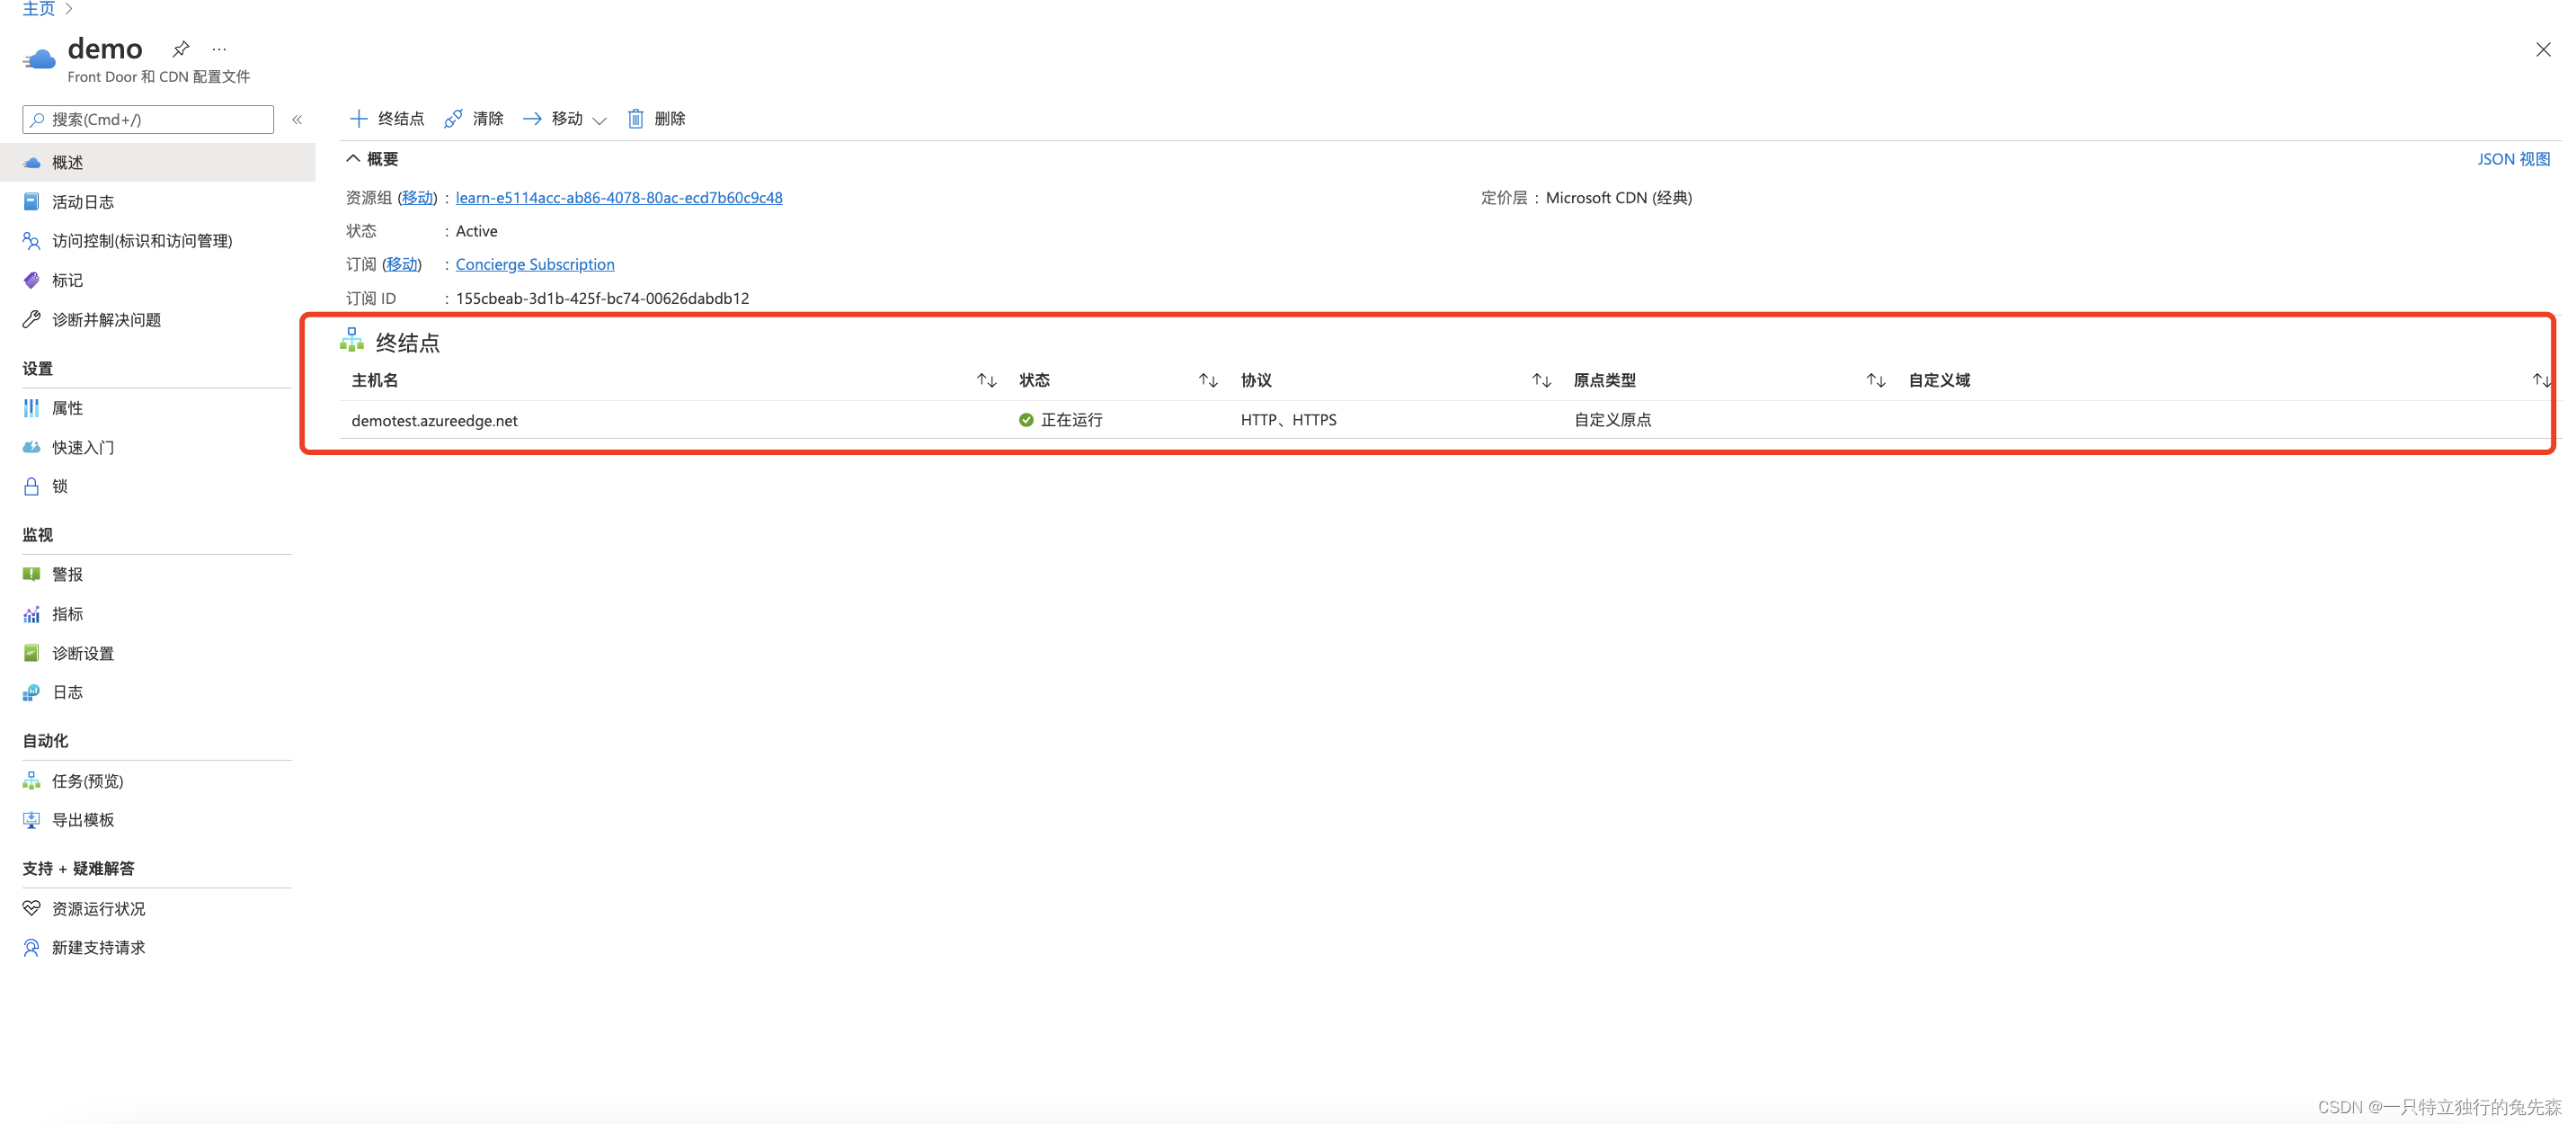
Task: Expand the 移动 move dropdown
Action: (599, 120)
